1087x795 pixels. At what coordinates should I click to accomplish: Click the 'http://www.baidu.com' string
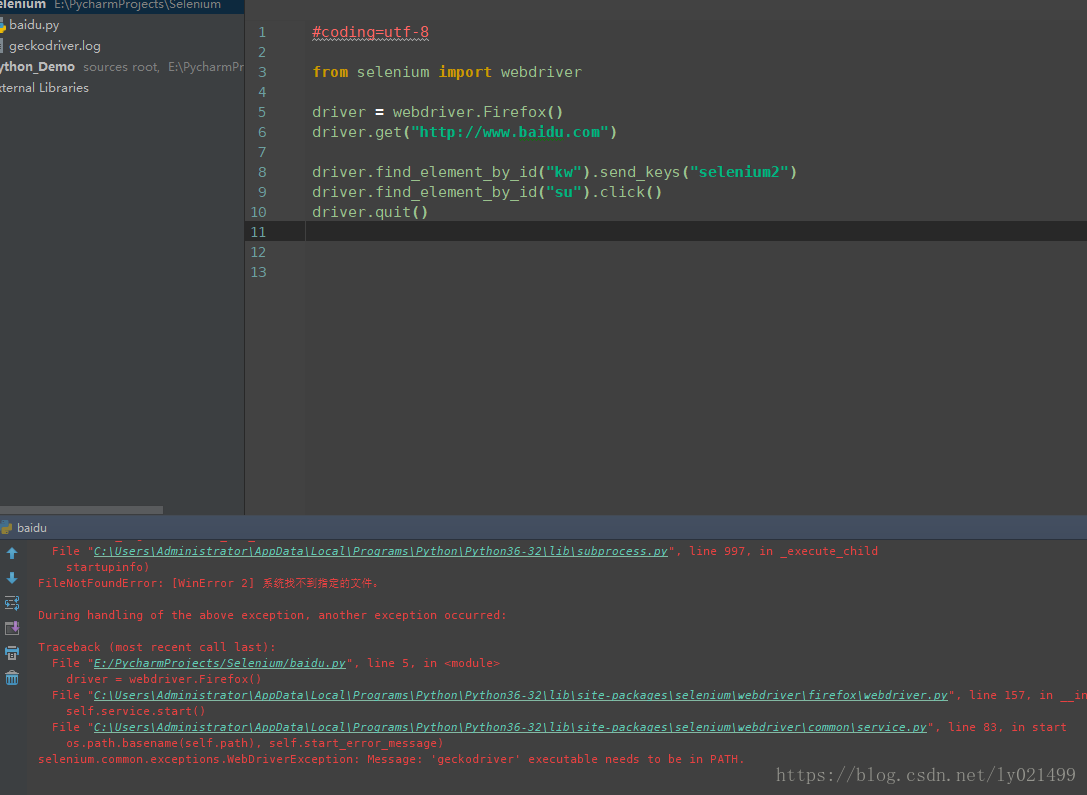(510, 132)
